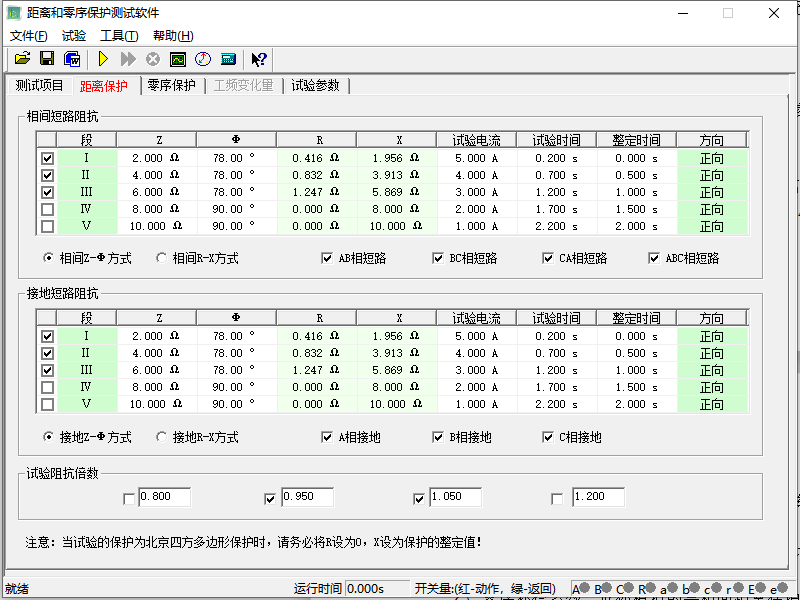The image size is (800, 600).
Task: Click phase segment I Z value cell
Action: tap(157, 158)
